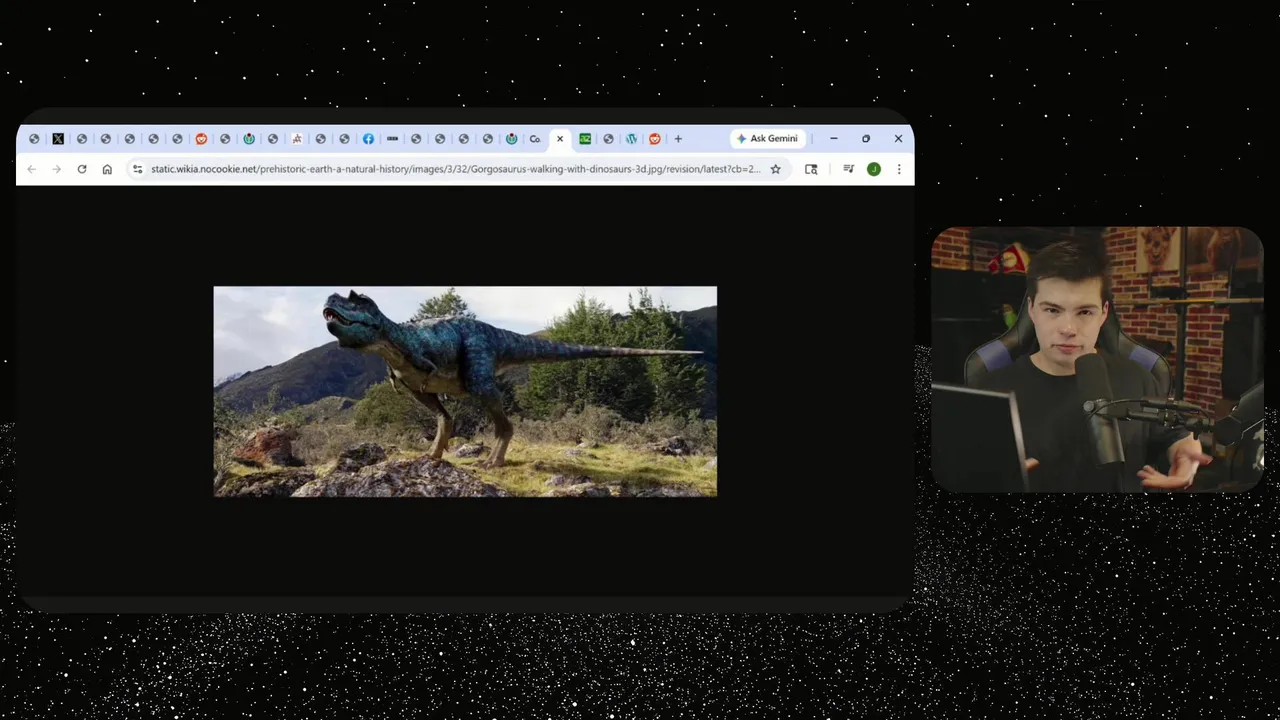Minimize the Chrome window
Viewport: 1280px width, 720px height.
(x=833, y=139)
